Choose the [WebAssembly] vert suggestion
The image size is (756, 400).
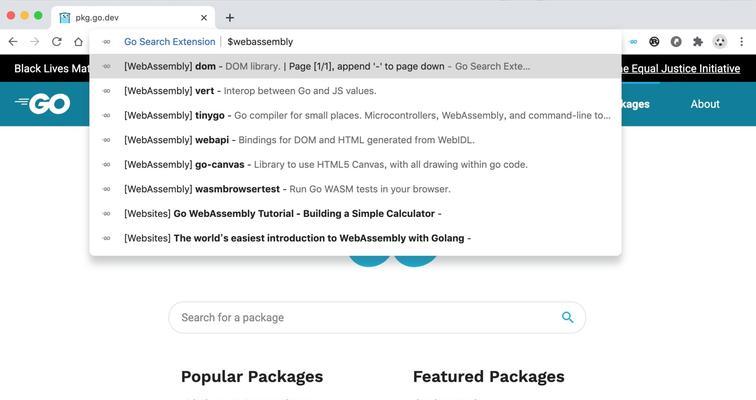[x=355, y=91]
